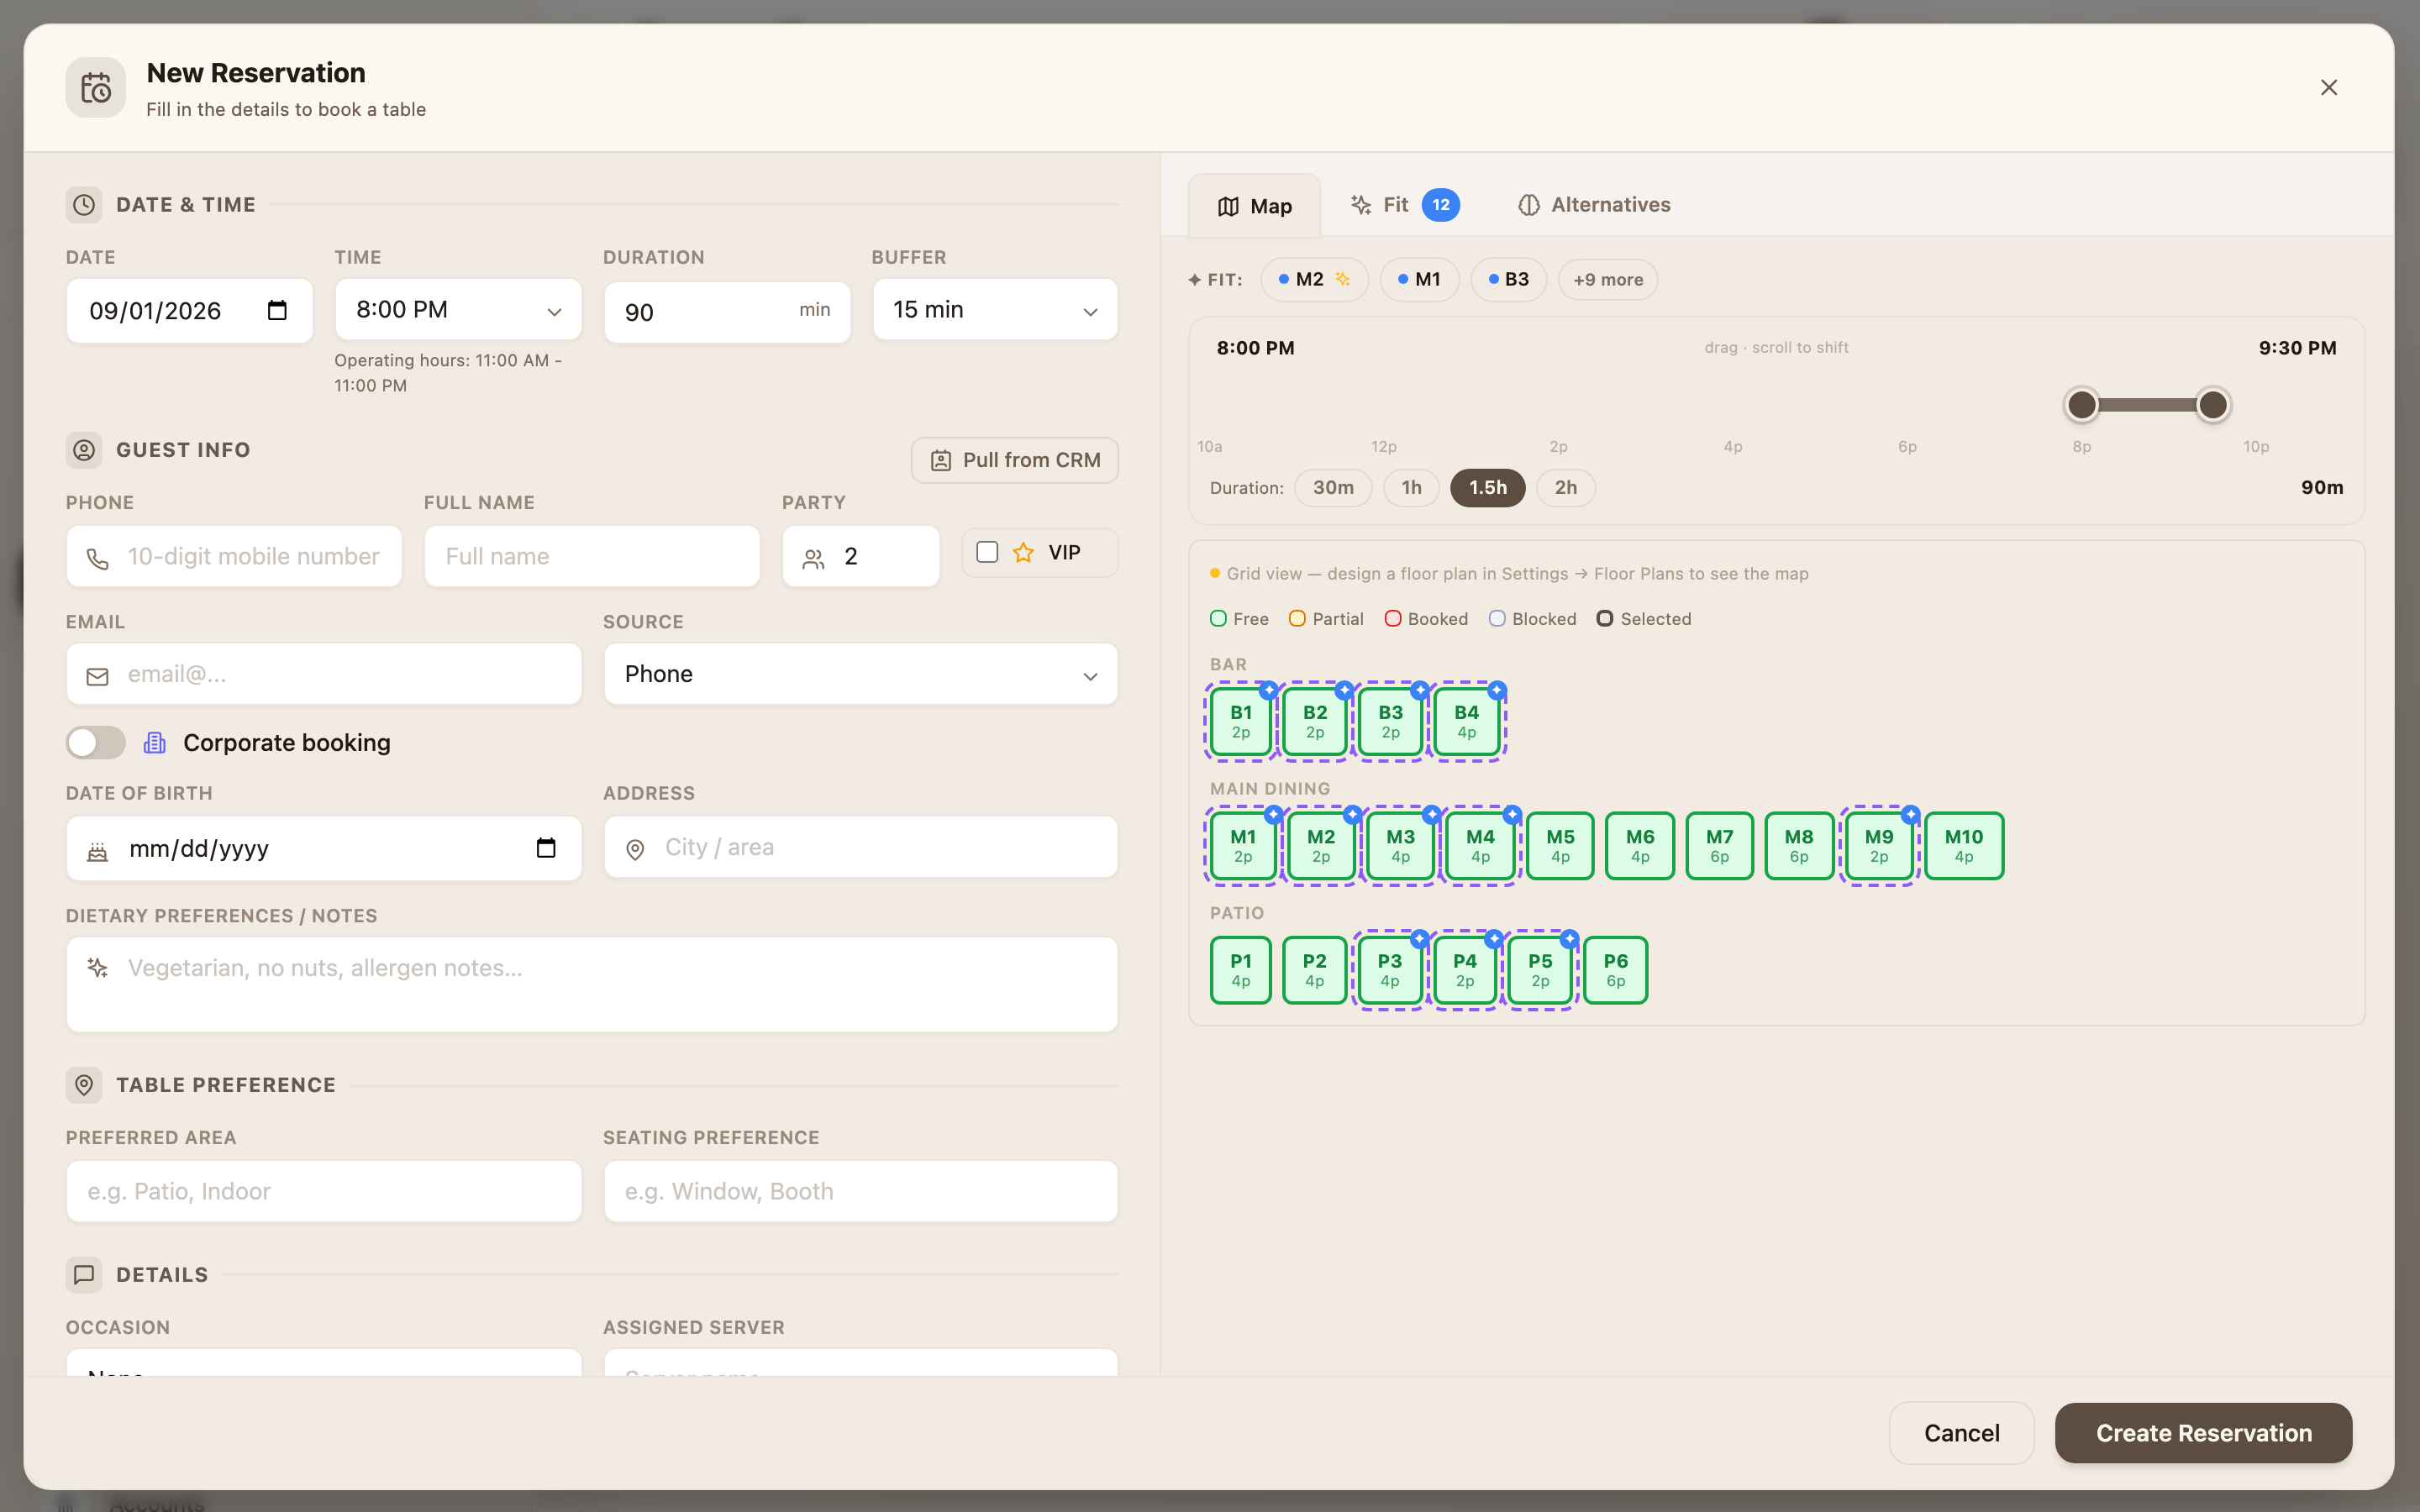Select table M5 in Main Dining
Viewport: 2420px width, 1512px height.
tap(1560, 846)
